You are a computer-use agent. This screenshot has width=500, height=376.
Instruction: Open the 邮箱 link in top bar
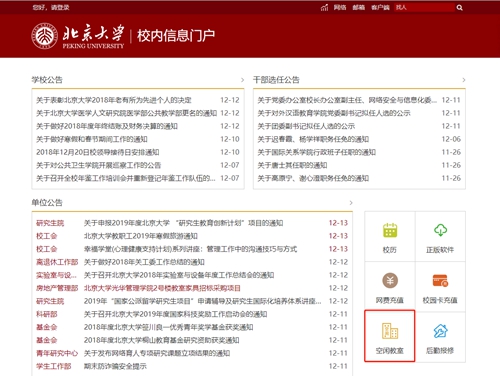tap(359, 7)
